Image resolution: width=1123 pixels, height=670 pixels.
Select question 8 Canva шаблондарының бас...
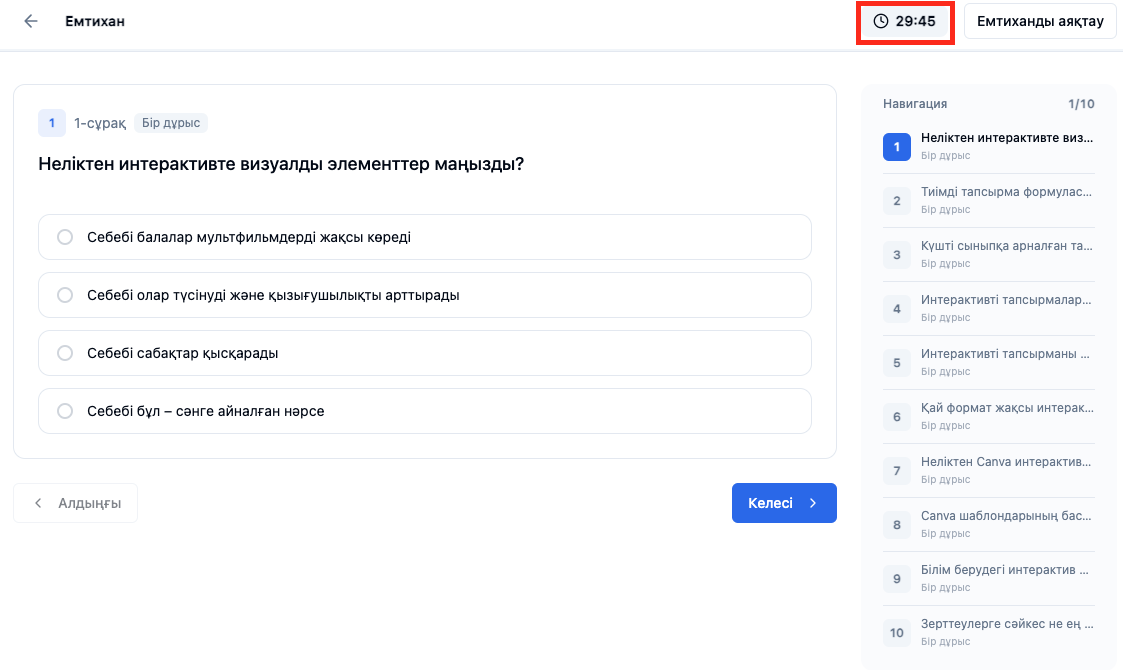(x=988, y=525)
